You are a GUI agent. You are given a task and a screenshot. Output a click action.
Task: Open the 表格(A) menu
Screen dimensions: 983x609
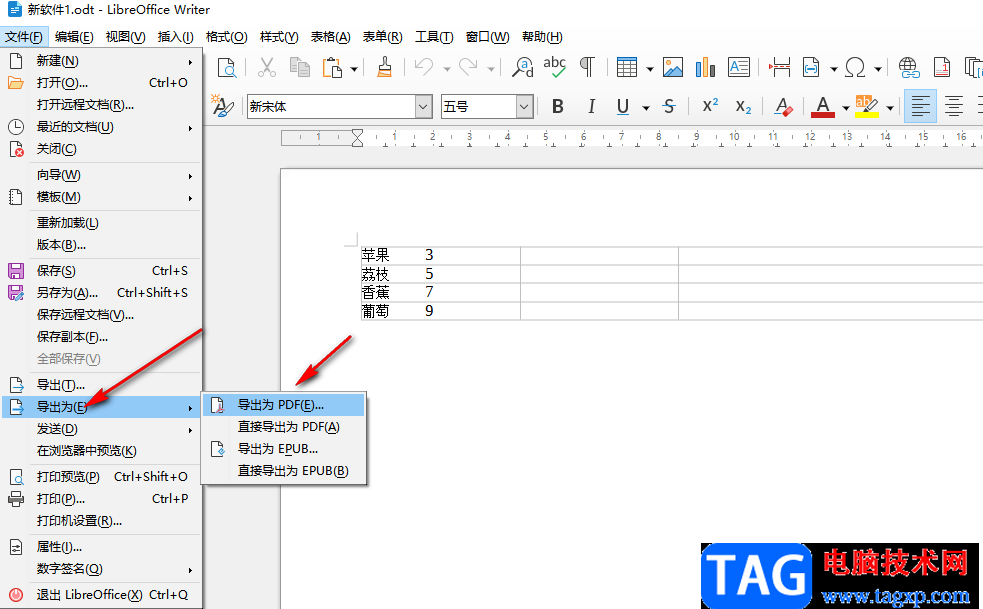(330, 37)
